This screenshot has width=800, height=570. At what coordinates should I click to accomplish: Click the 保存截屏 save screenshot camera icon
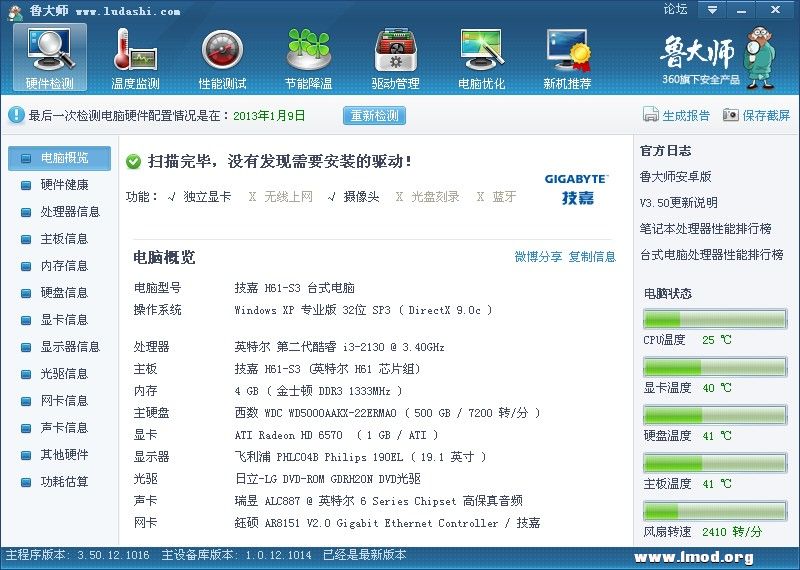click(x=731, y=115)
